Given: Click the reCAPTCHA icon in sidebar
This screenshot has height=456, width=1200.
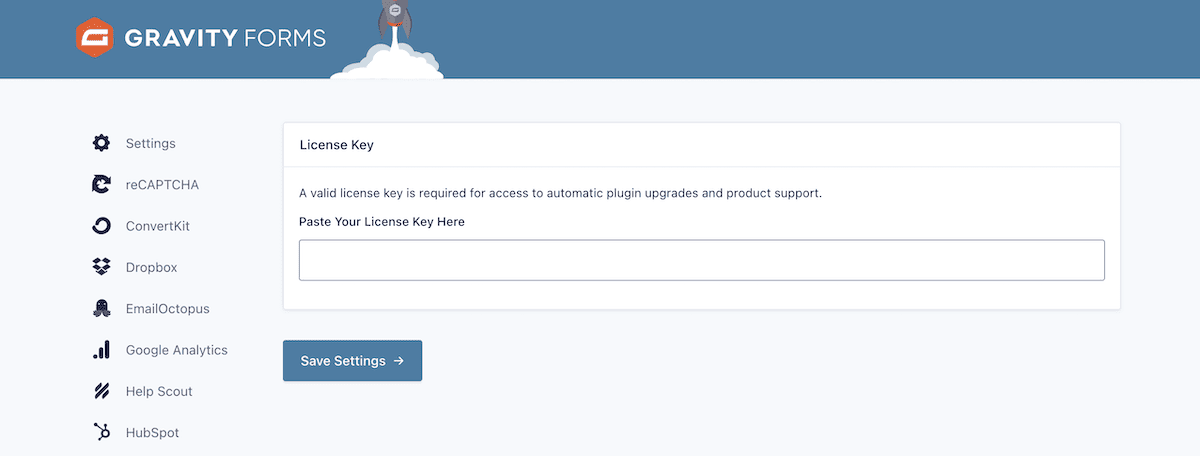Looking at the screenshot, I should click(x=101, y=184).
